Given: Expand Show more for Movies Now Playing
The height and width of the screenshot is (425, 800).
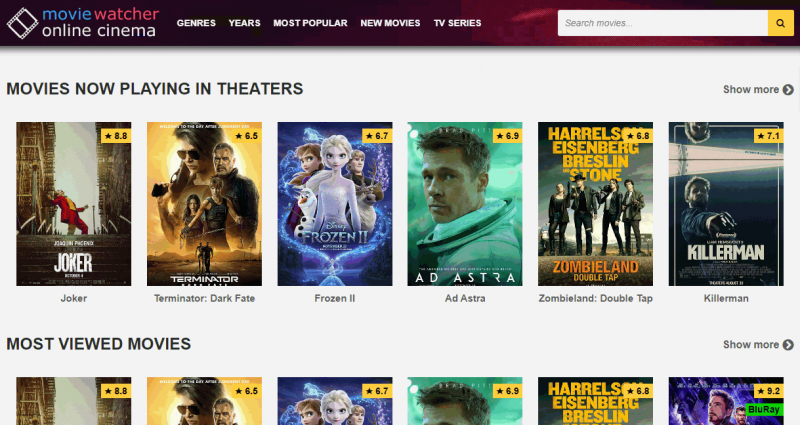Looking at the screenshot, I should pos(758,90).
